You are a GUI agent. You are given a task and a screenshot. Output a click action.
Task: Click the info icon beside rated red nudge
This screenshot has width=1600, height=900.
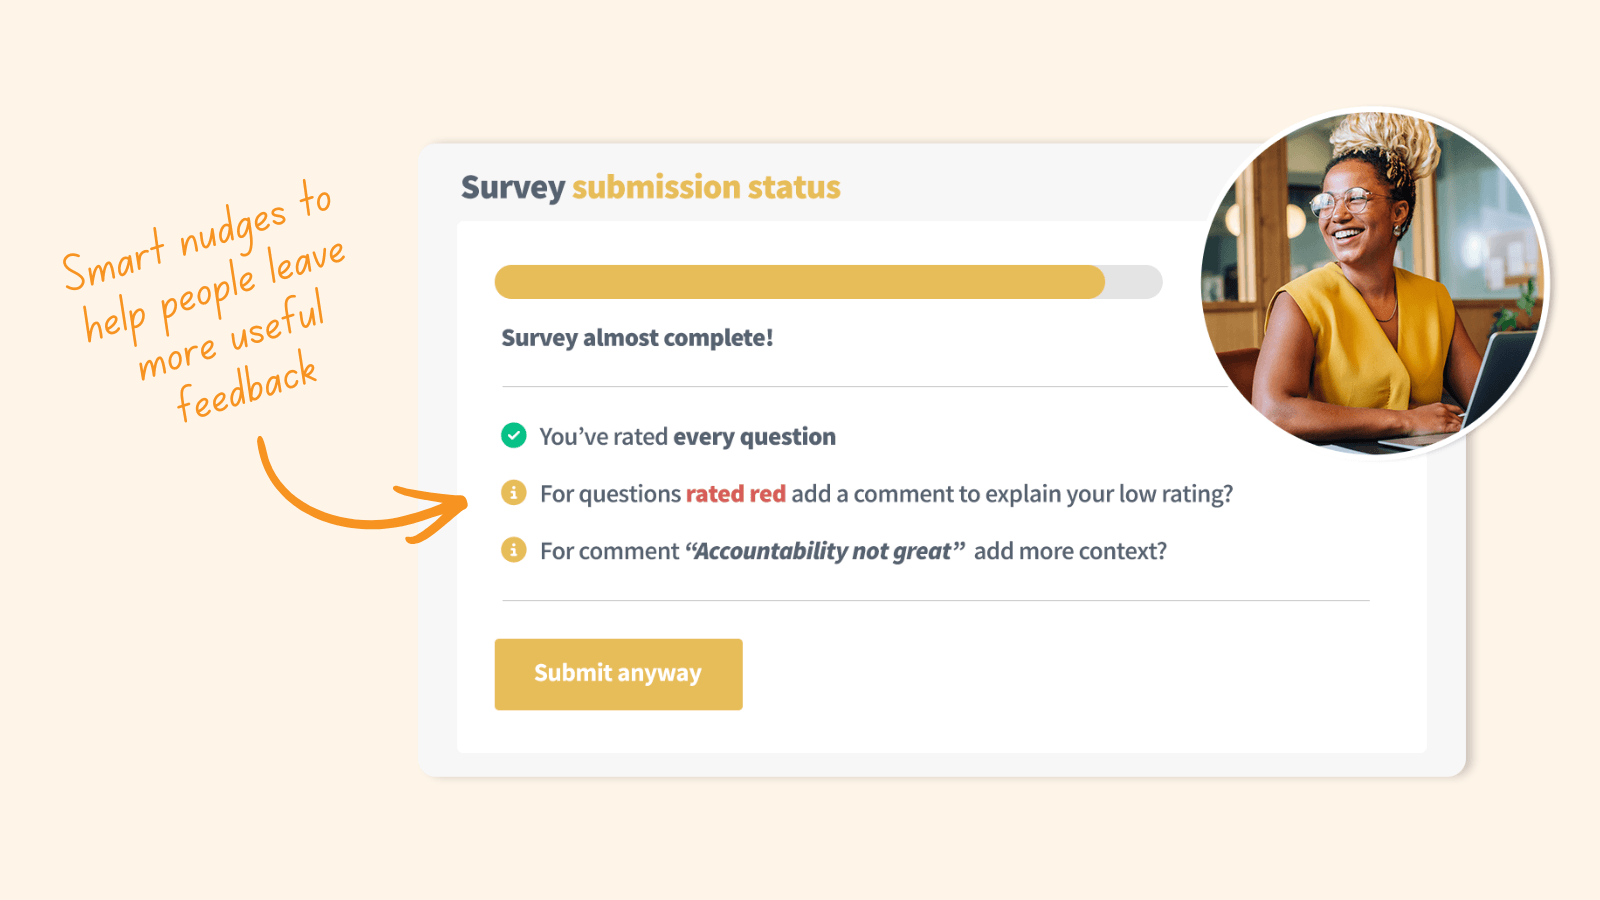click(x=514, y=493)
